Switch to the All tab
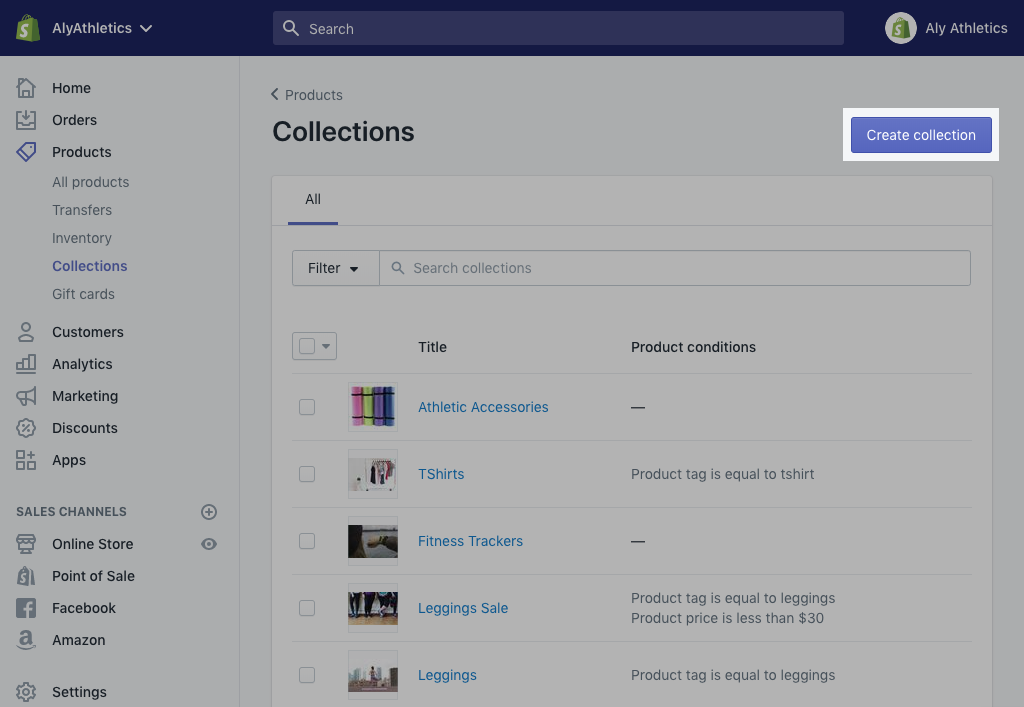This screenshot has height=707, width=1024. coord(313,199)
